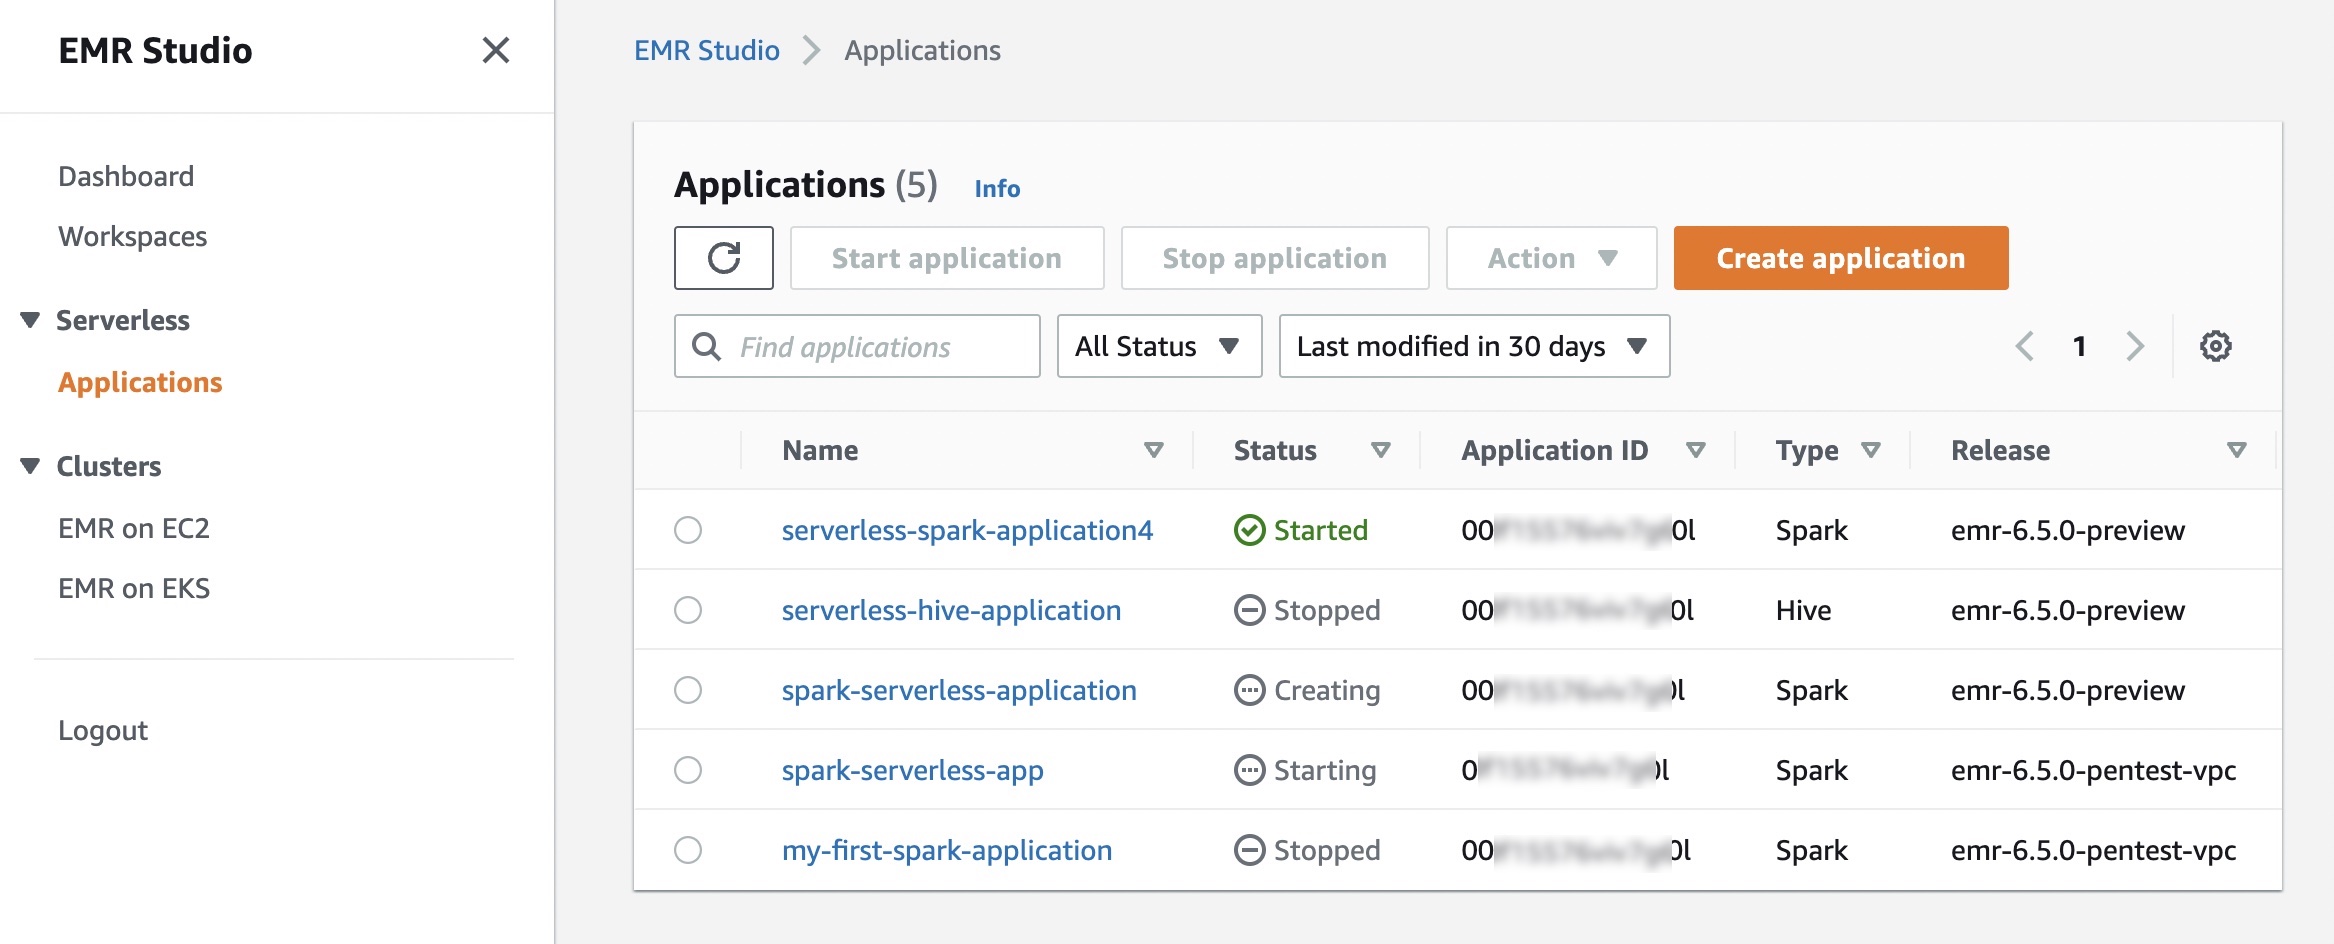Sort by Name column arrow
Screen dimensions: 2334x944
coord(1154,450)
